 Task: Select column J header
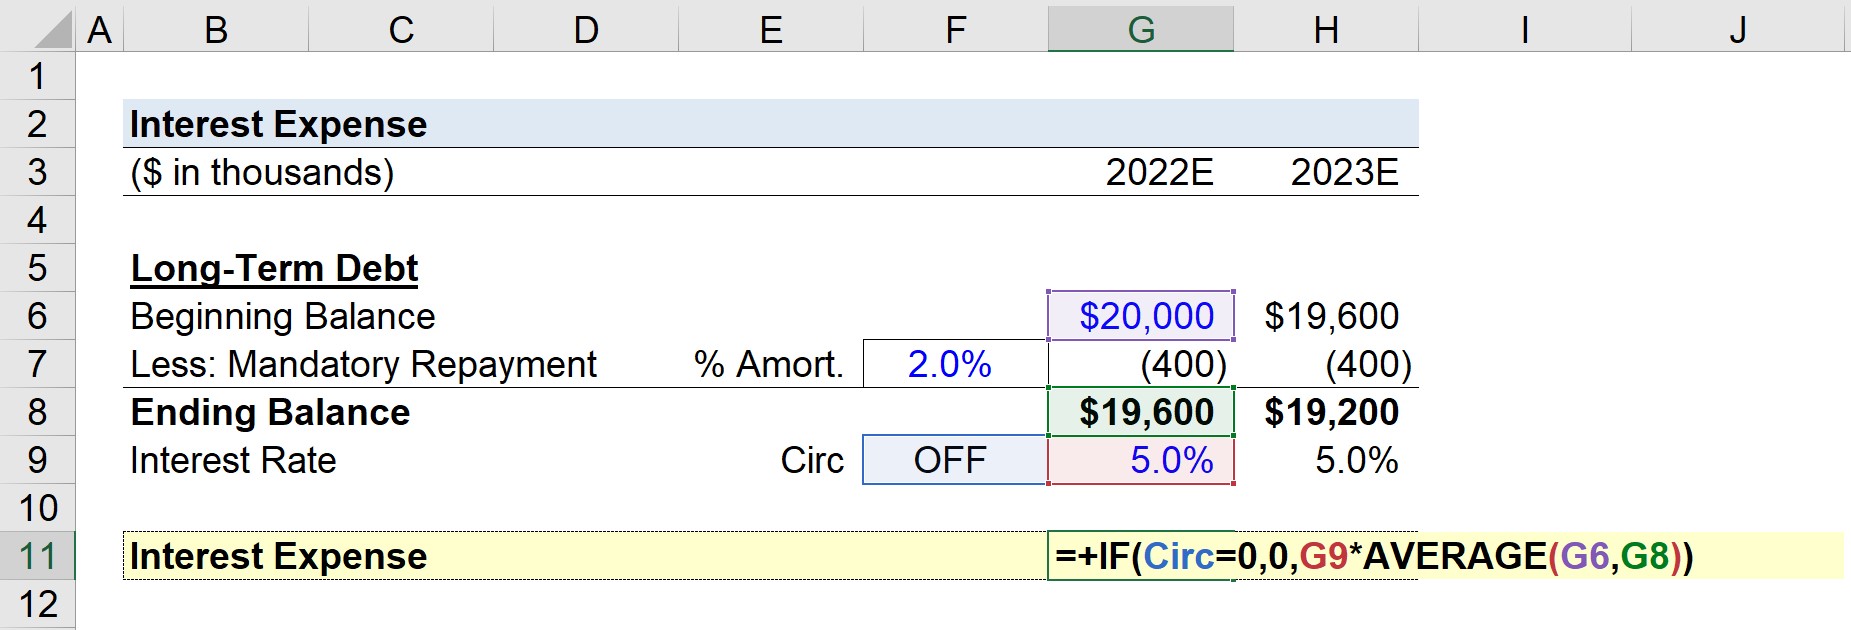coord(1738,30)
